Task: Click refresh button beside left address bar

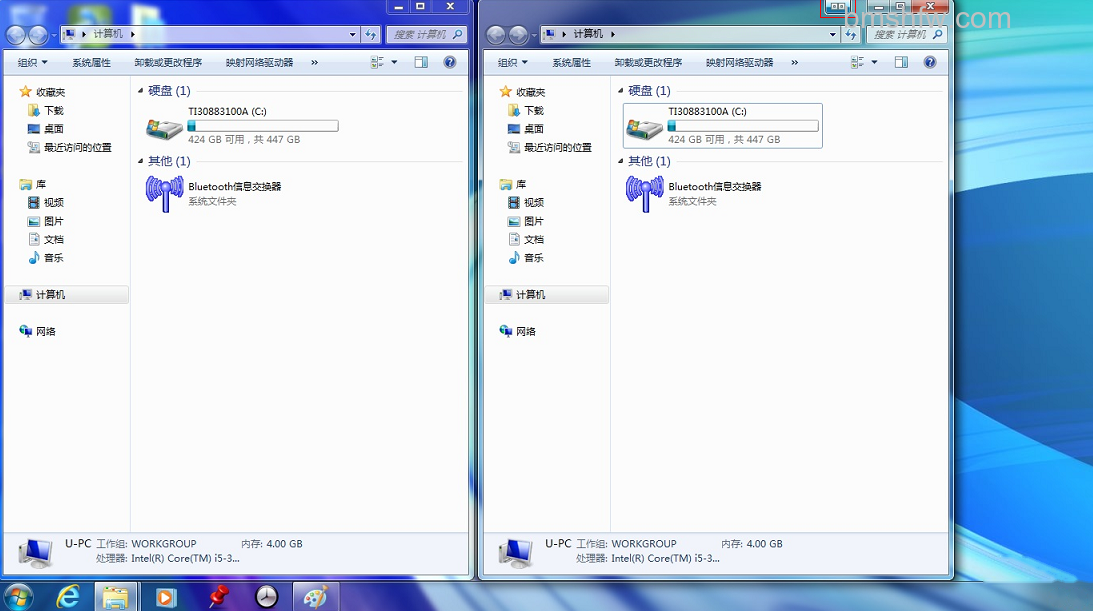Action: tap(371, 34)
